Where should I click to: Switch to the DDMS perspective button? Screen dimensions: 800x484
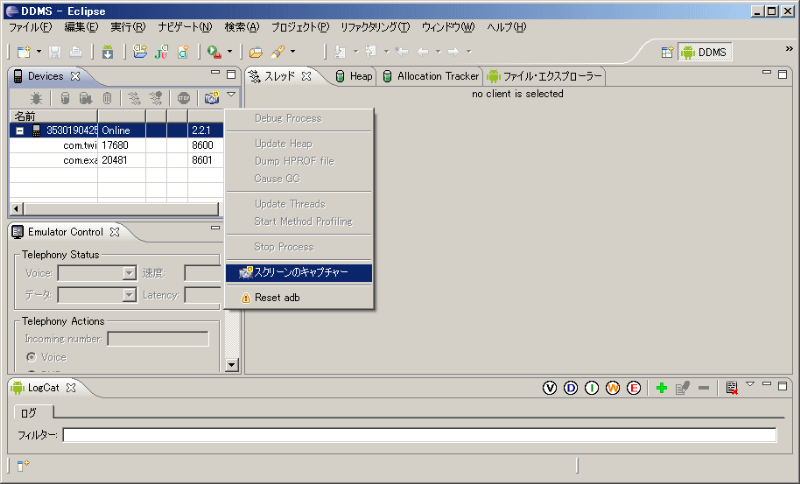[x=705, y=52]
